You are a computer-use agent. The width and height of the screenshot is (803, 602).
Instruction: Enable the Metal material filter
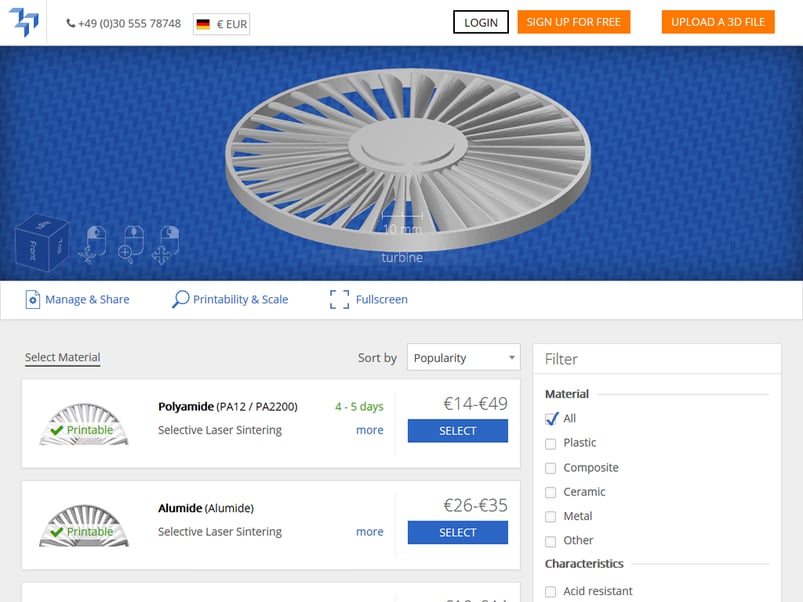coord(551,517)
